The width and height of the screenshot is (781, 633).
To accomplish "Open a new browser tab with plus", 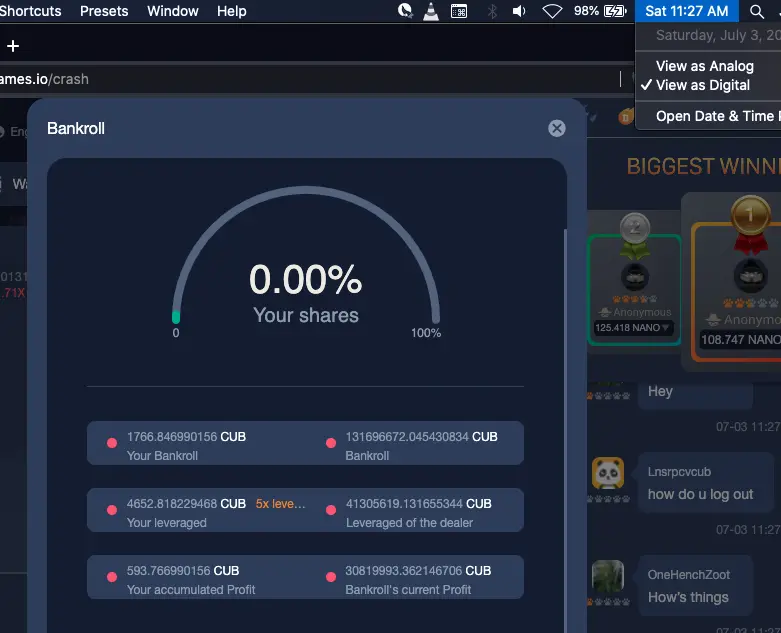I will click(x=13, y=46).
